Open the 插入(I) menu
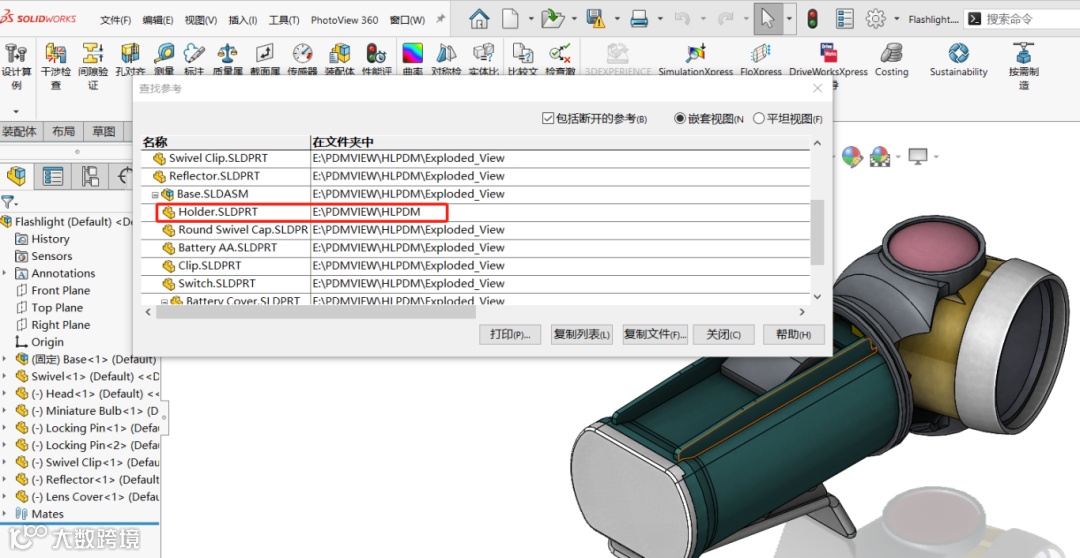Image resolution: width=1080 pixels, height=558 pixels. [242, 20]
